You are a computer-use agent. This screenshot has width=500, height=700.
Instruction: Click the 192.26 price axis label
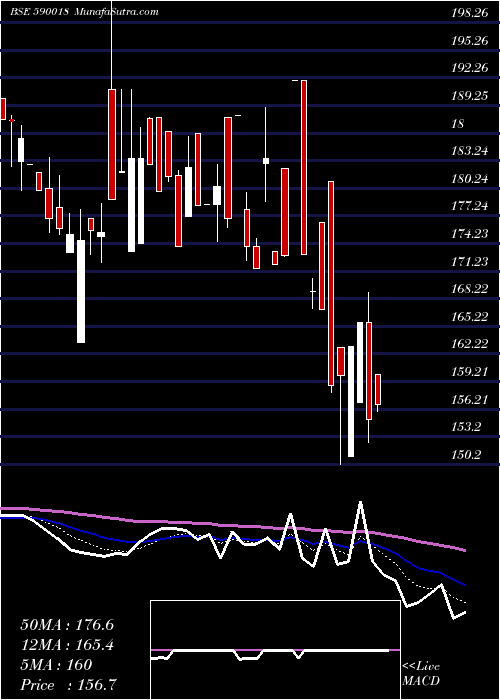(x=469, y=68)
